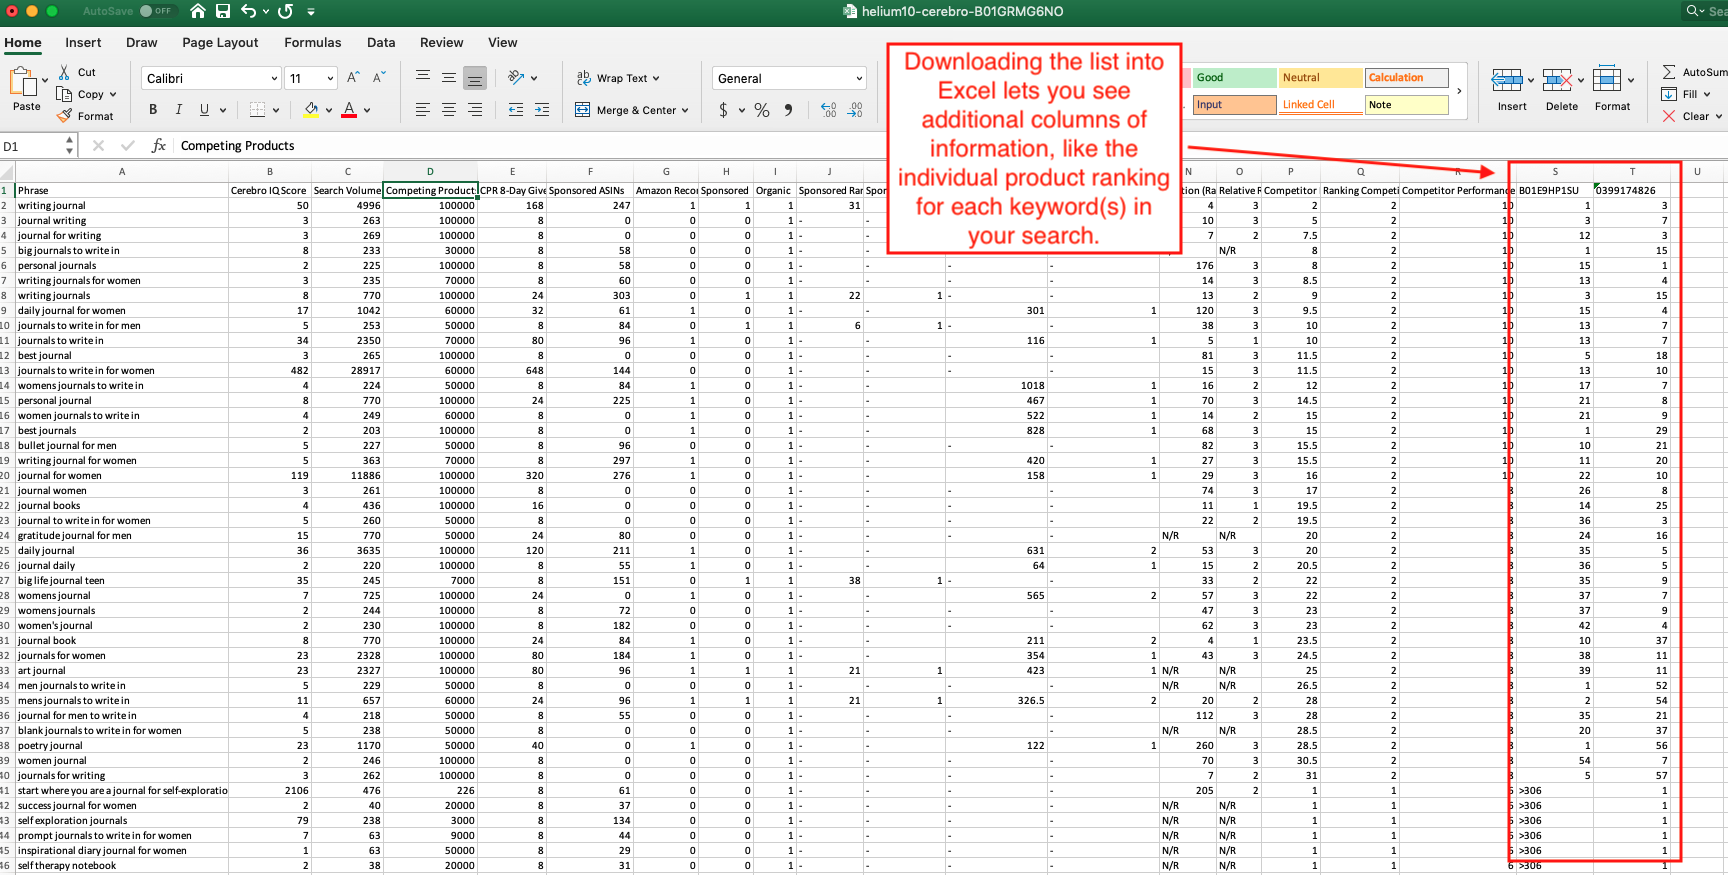Toggle bottom align button

[x=475, y=77]
